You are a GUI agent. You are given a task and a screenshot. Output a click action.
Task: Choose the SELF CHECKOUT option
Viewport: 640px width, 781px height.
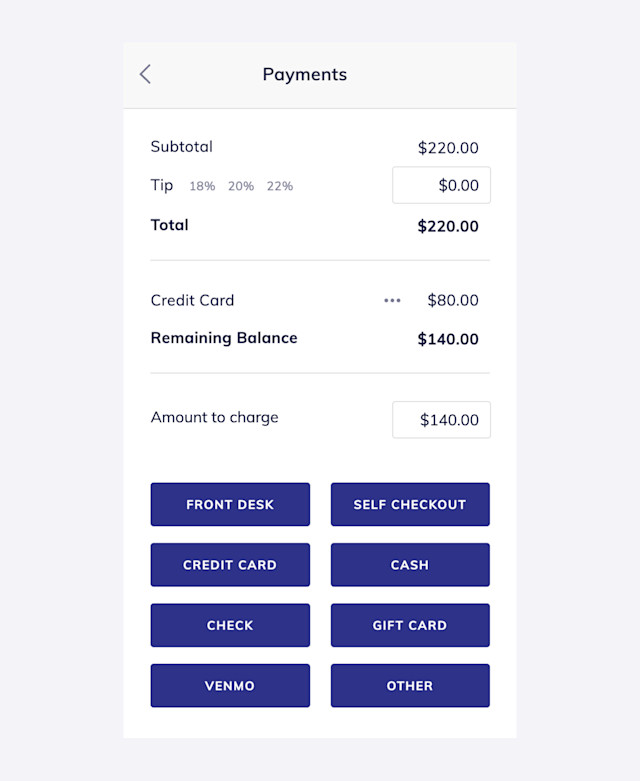pos(410,504)
